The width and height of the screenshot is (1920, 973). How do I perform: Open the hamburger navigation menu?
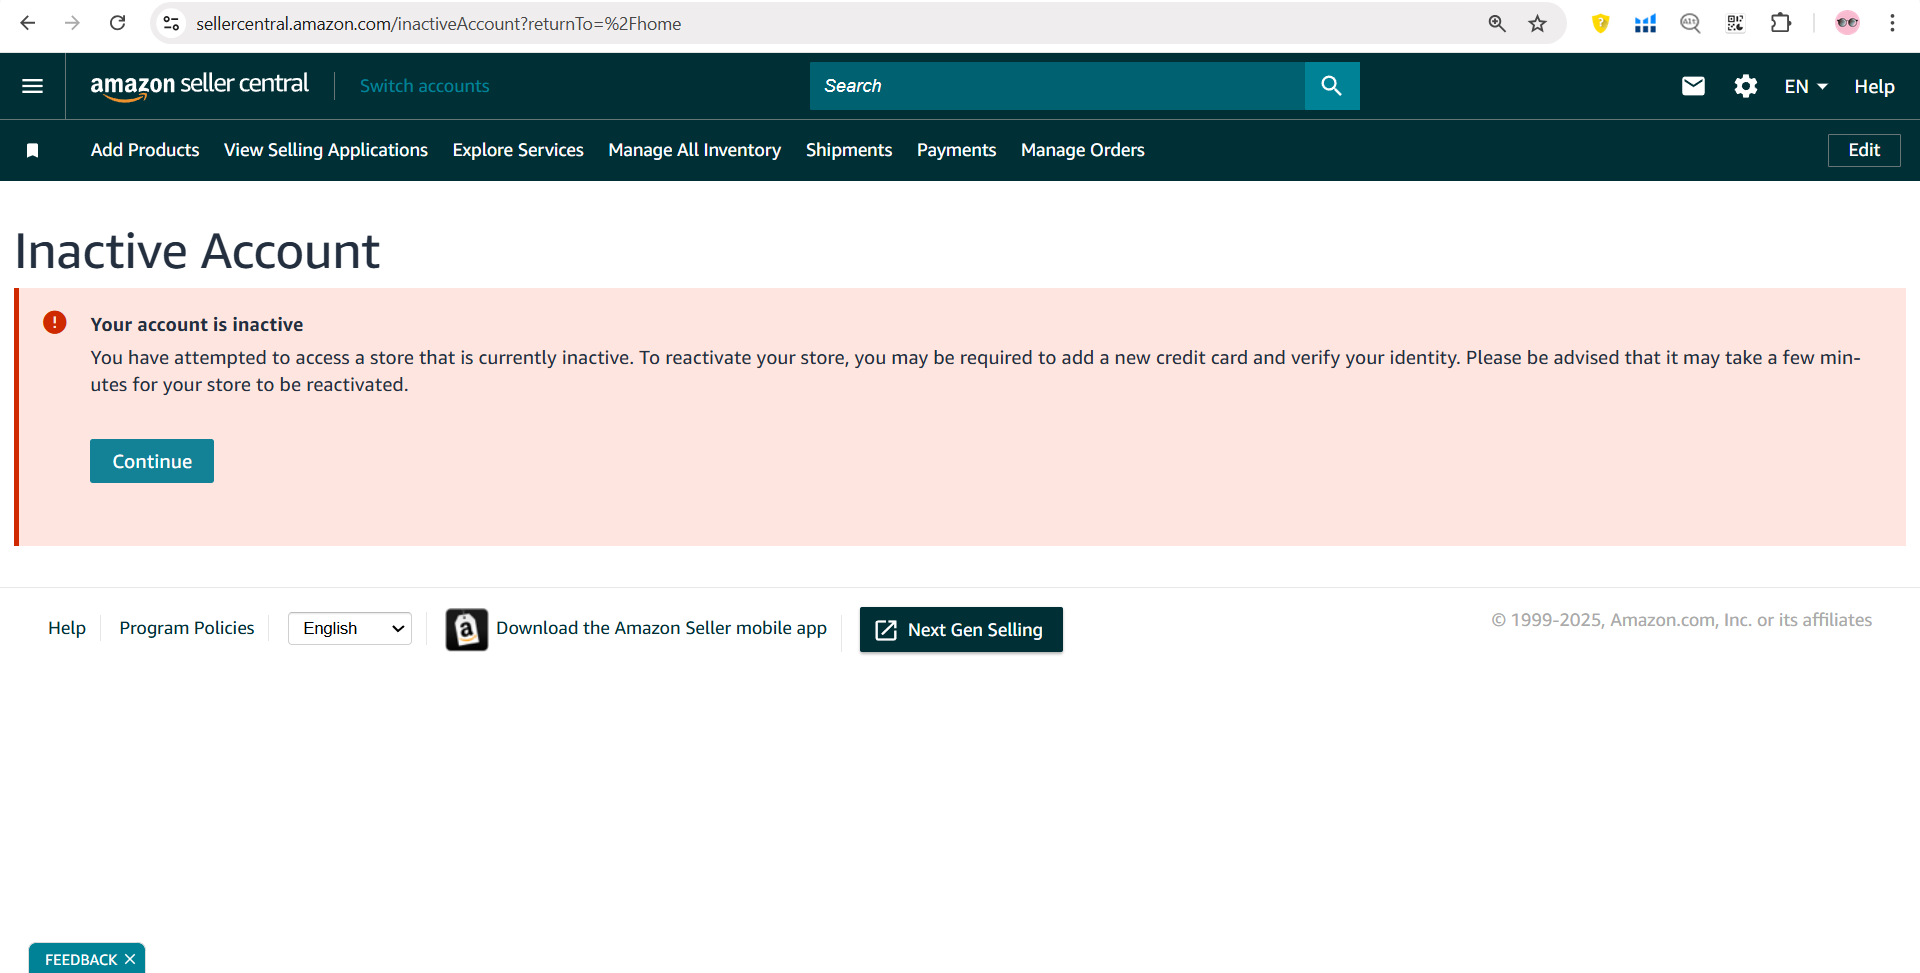click(x=32, y=86)
